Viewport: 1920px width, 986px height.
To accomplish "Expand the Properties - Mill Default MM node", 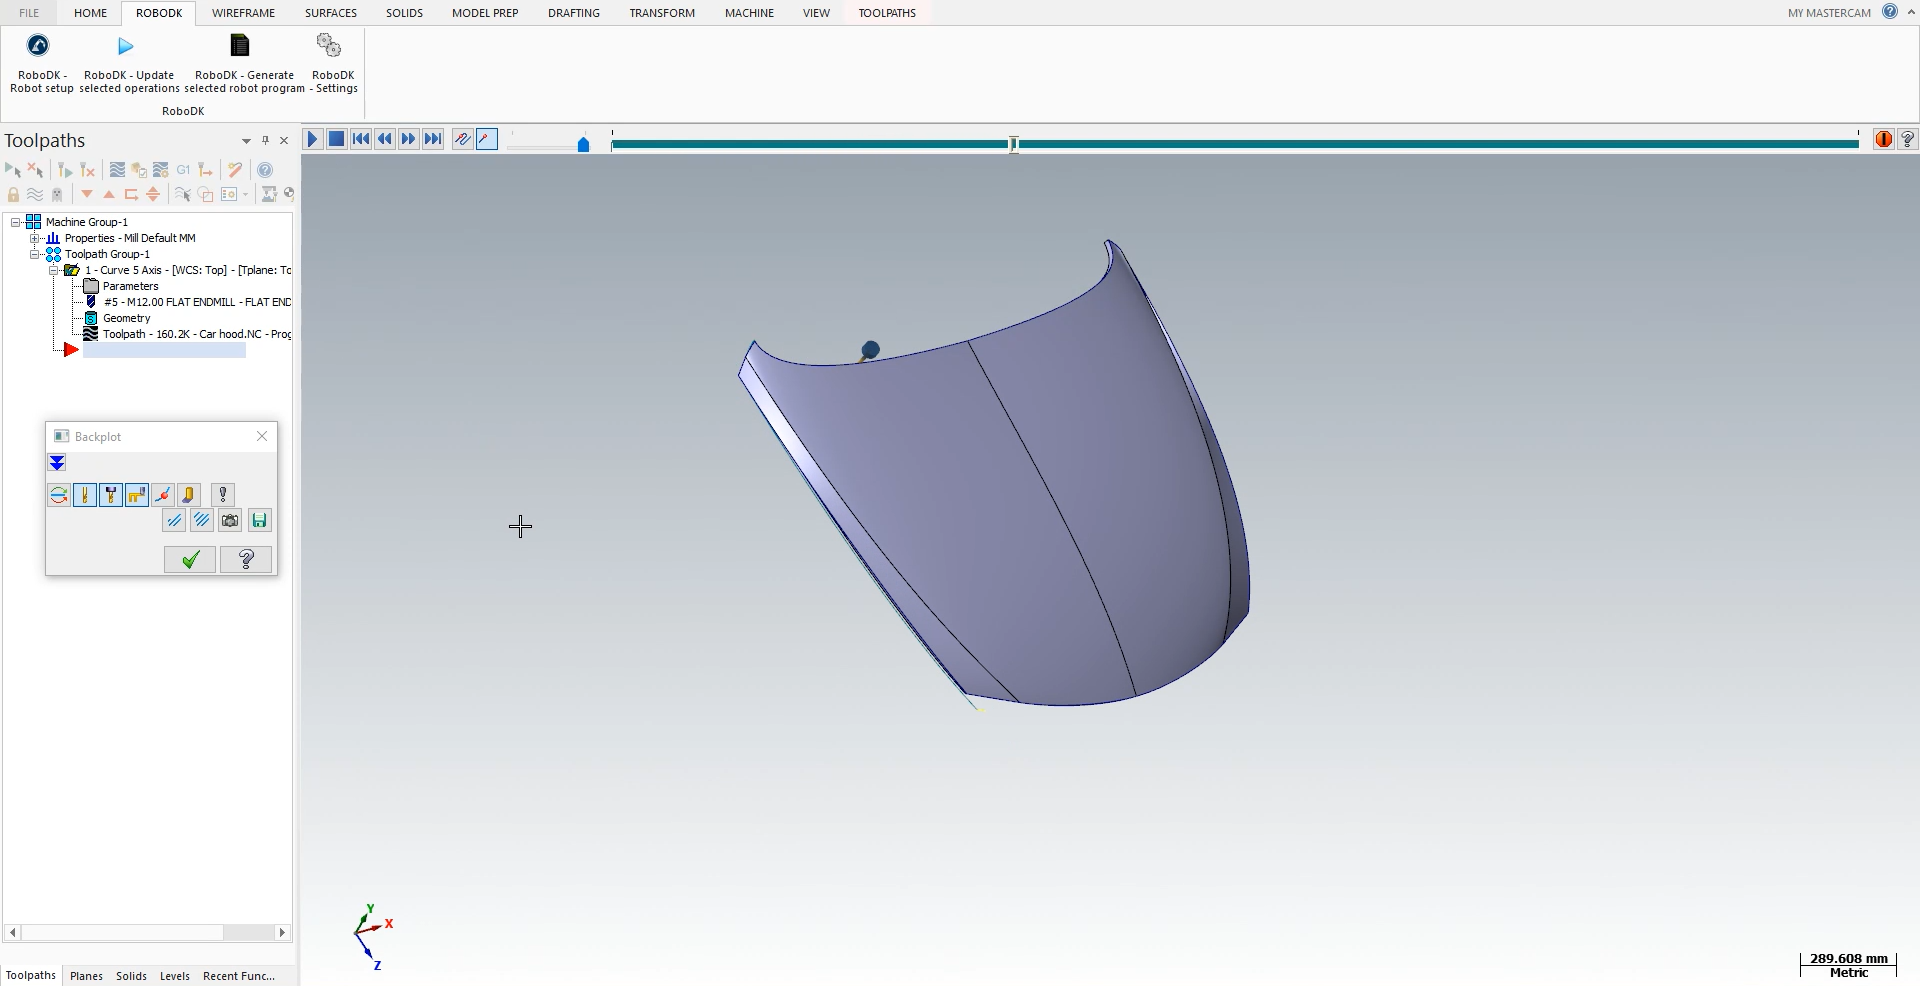I will pos(35,238).
